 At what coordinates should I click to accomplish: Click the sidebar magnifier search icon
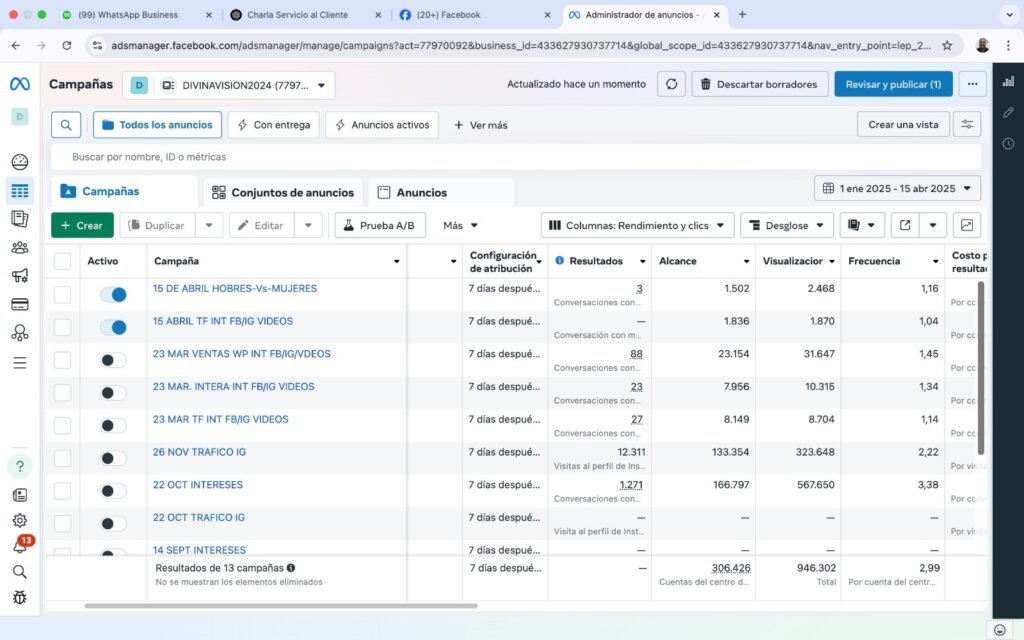(20, 572)
